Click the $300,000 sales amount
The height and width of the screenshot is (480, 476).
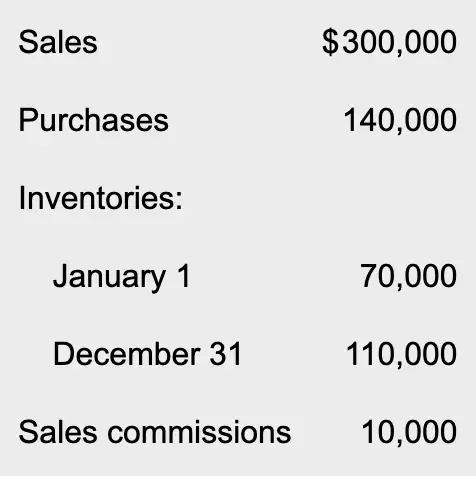[x=389, y=42]
